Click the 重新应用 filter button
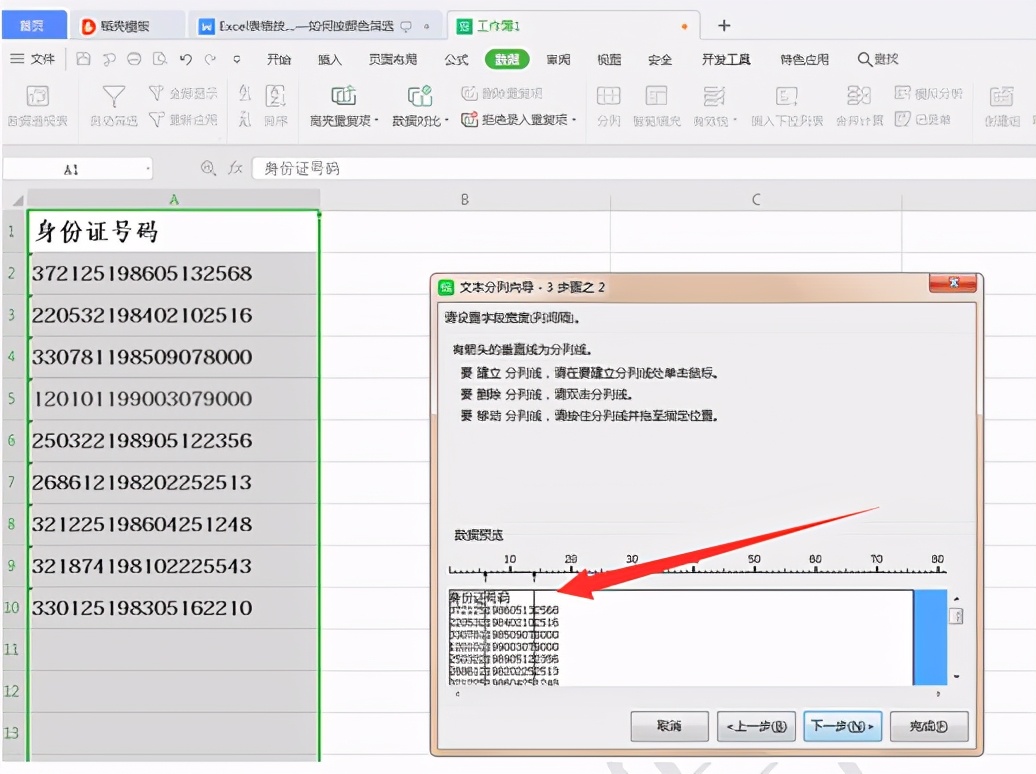 click(x=183, y=120)
